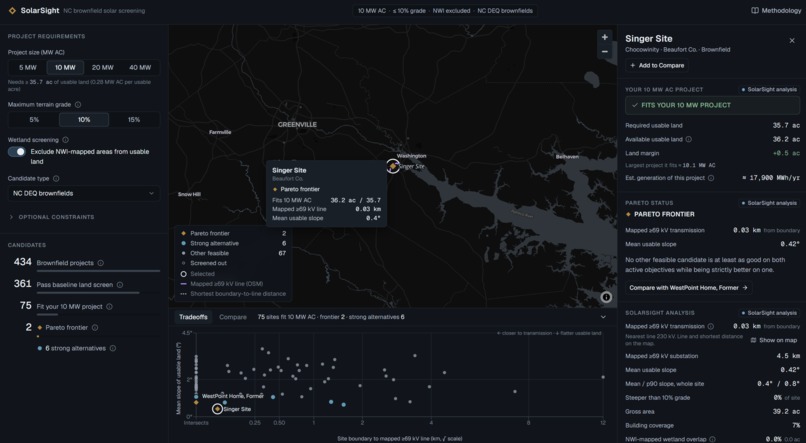The height and width of the screenshot is (443, 806).
Task: Toggle Exclude NWI-mapped areas switch
Action: (16, 152)
